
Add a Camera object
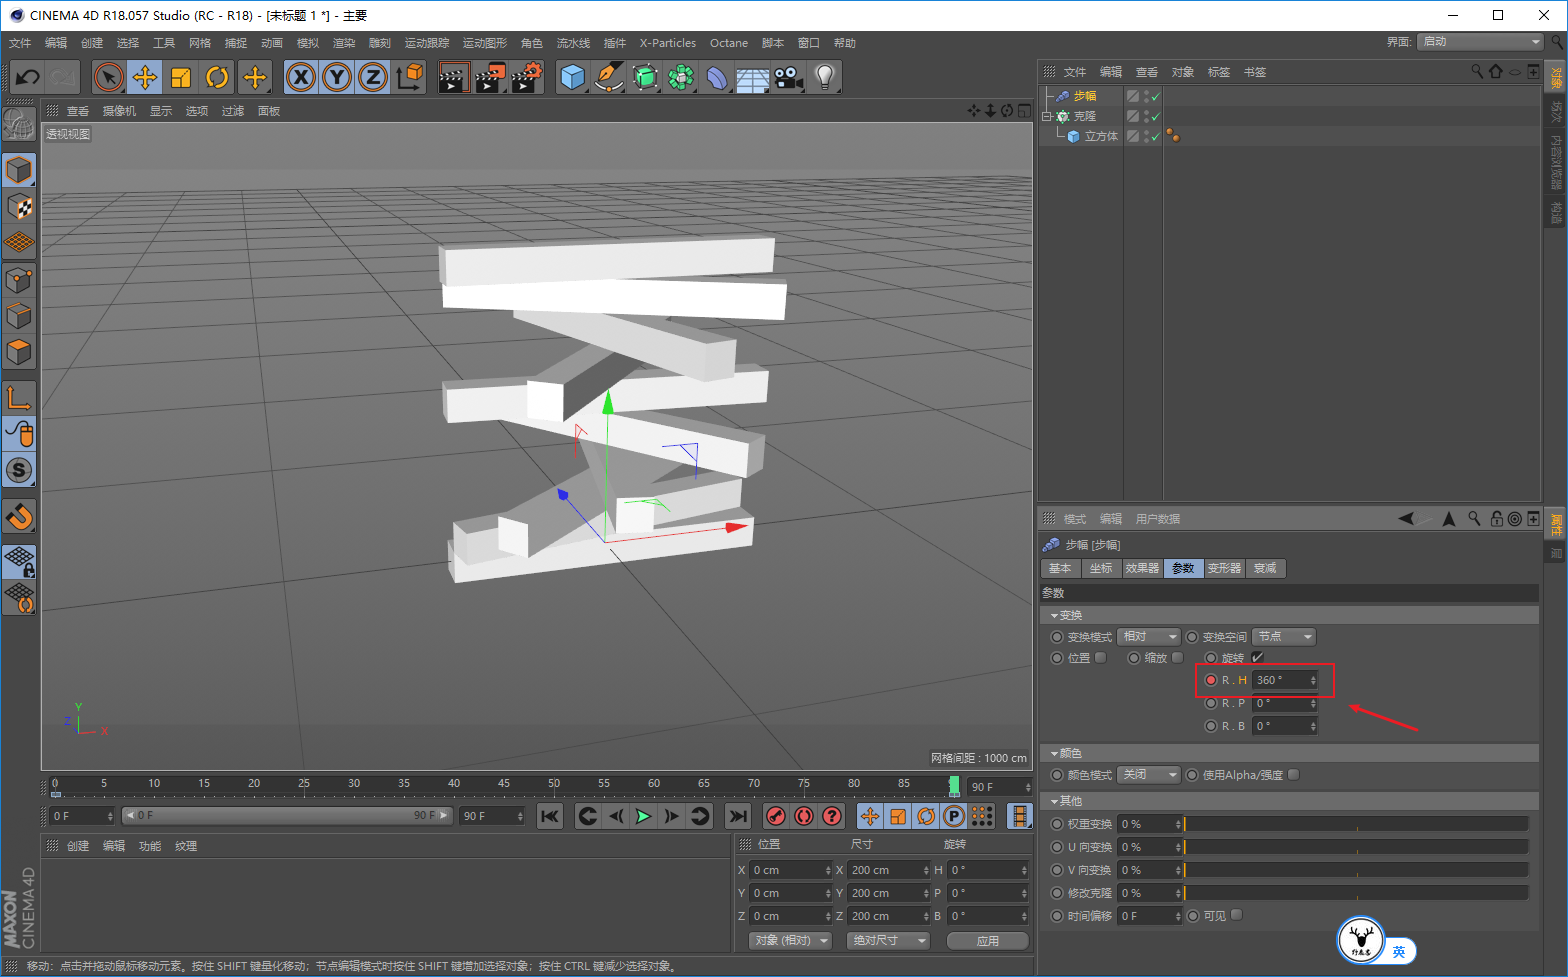tap(789, 77)
